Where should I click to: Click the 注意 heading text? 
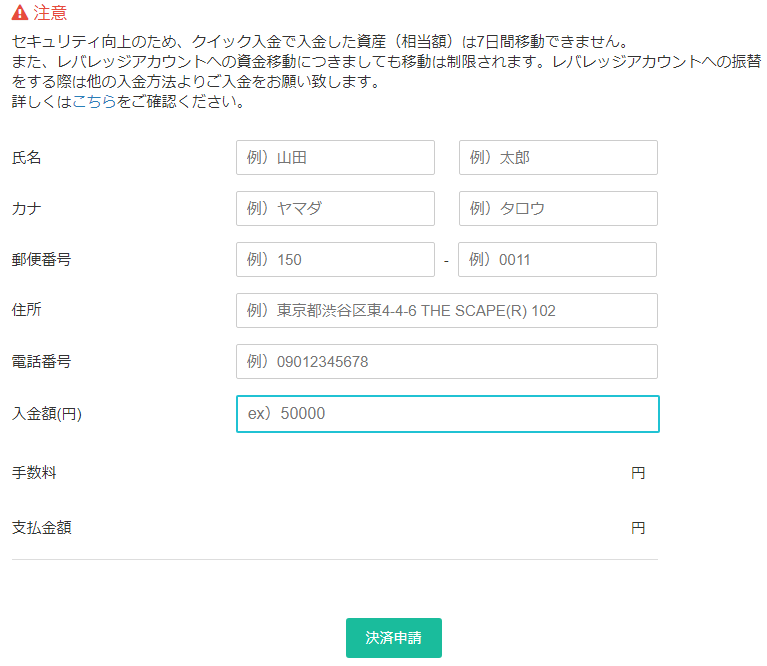pos(50,13)
